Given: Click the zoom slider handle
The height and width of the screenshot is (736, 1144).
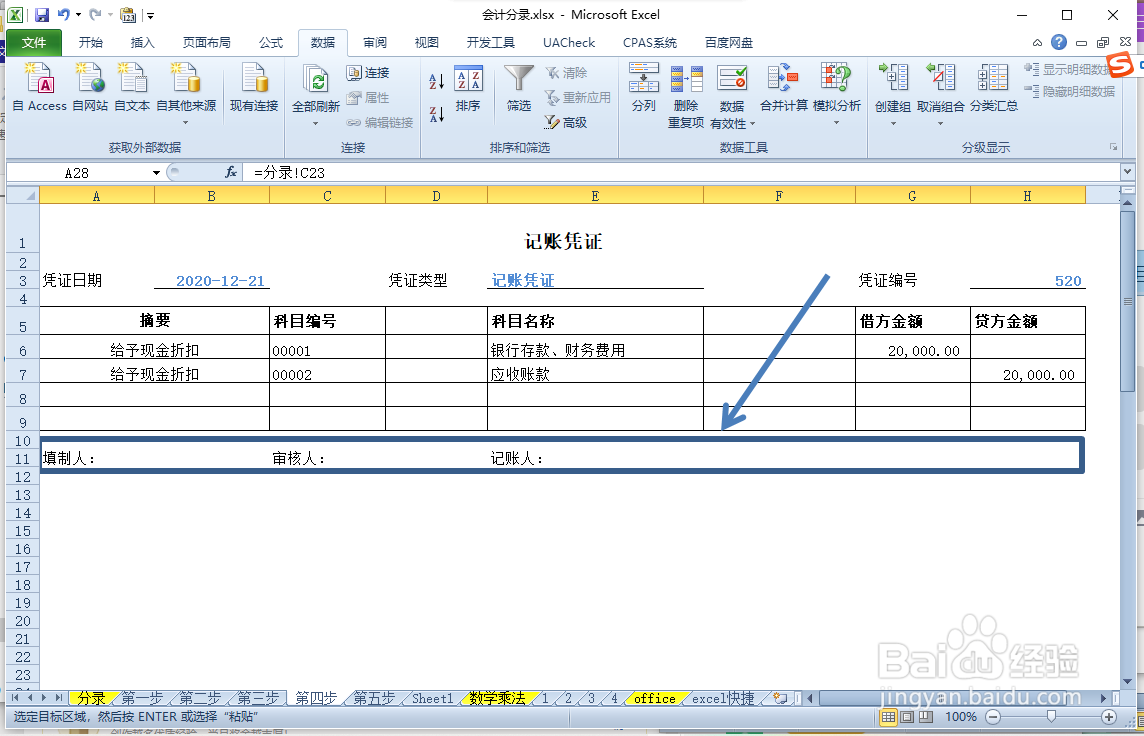Looking at the screenshot, I should [x=1051, y=717].
